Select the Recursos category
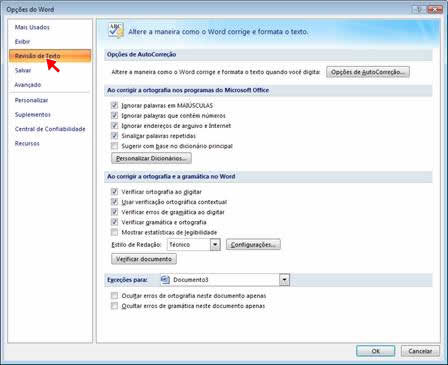448x365 pixels. pos(27,143)
